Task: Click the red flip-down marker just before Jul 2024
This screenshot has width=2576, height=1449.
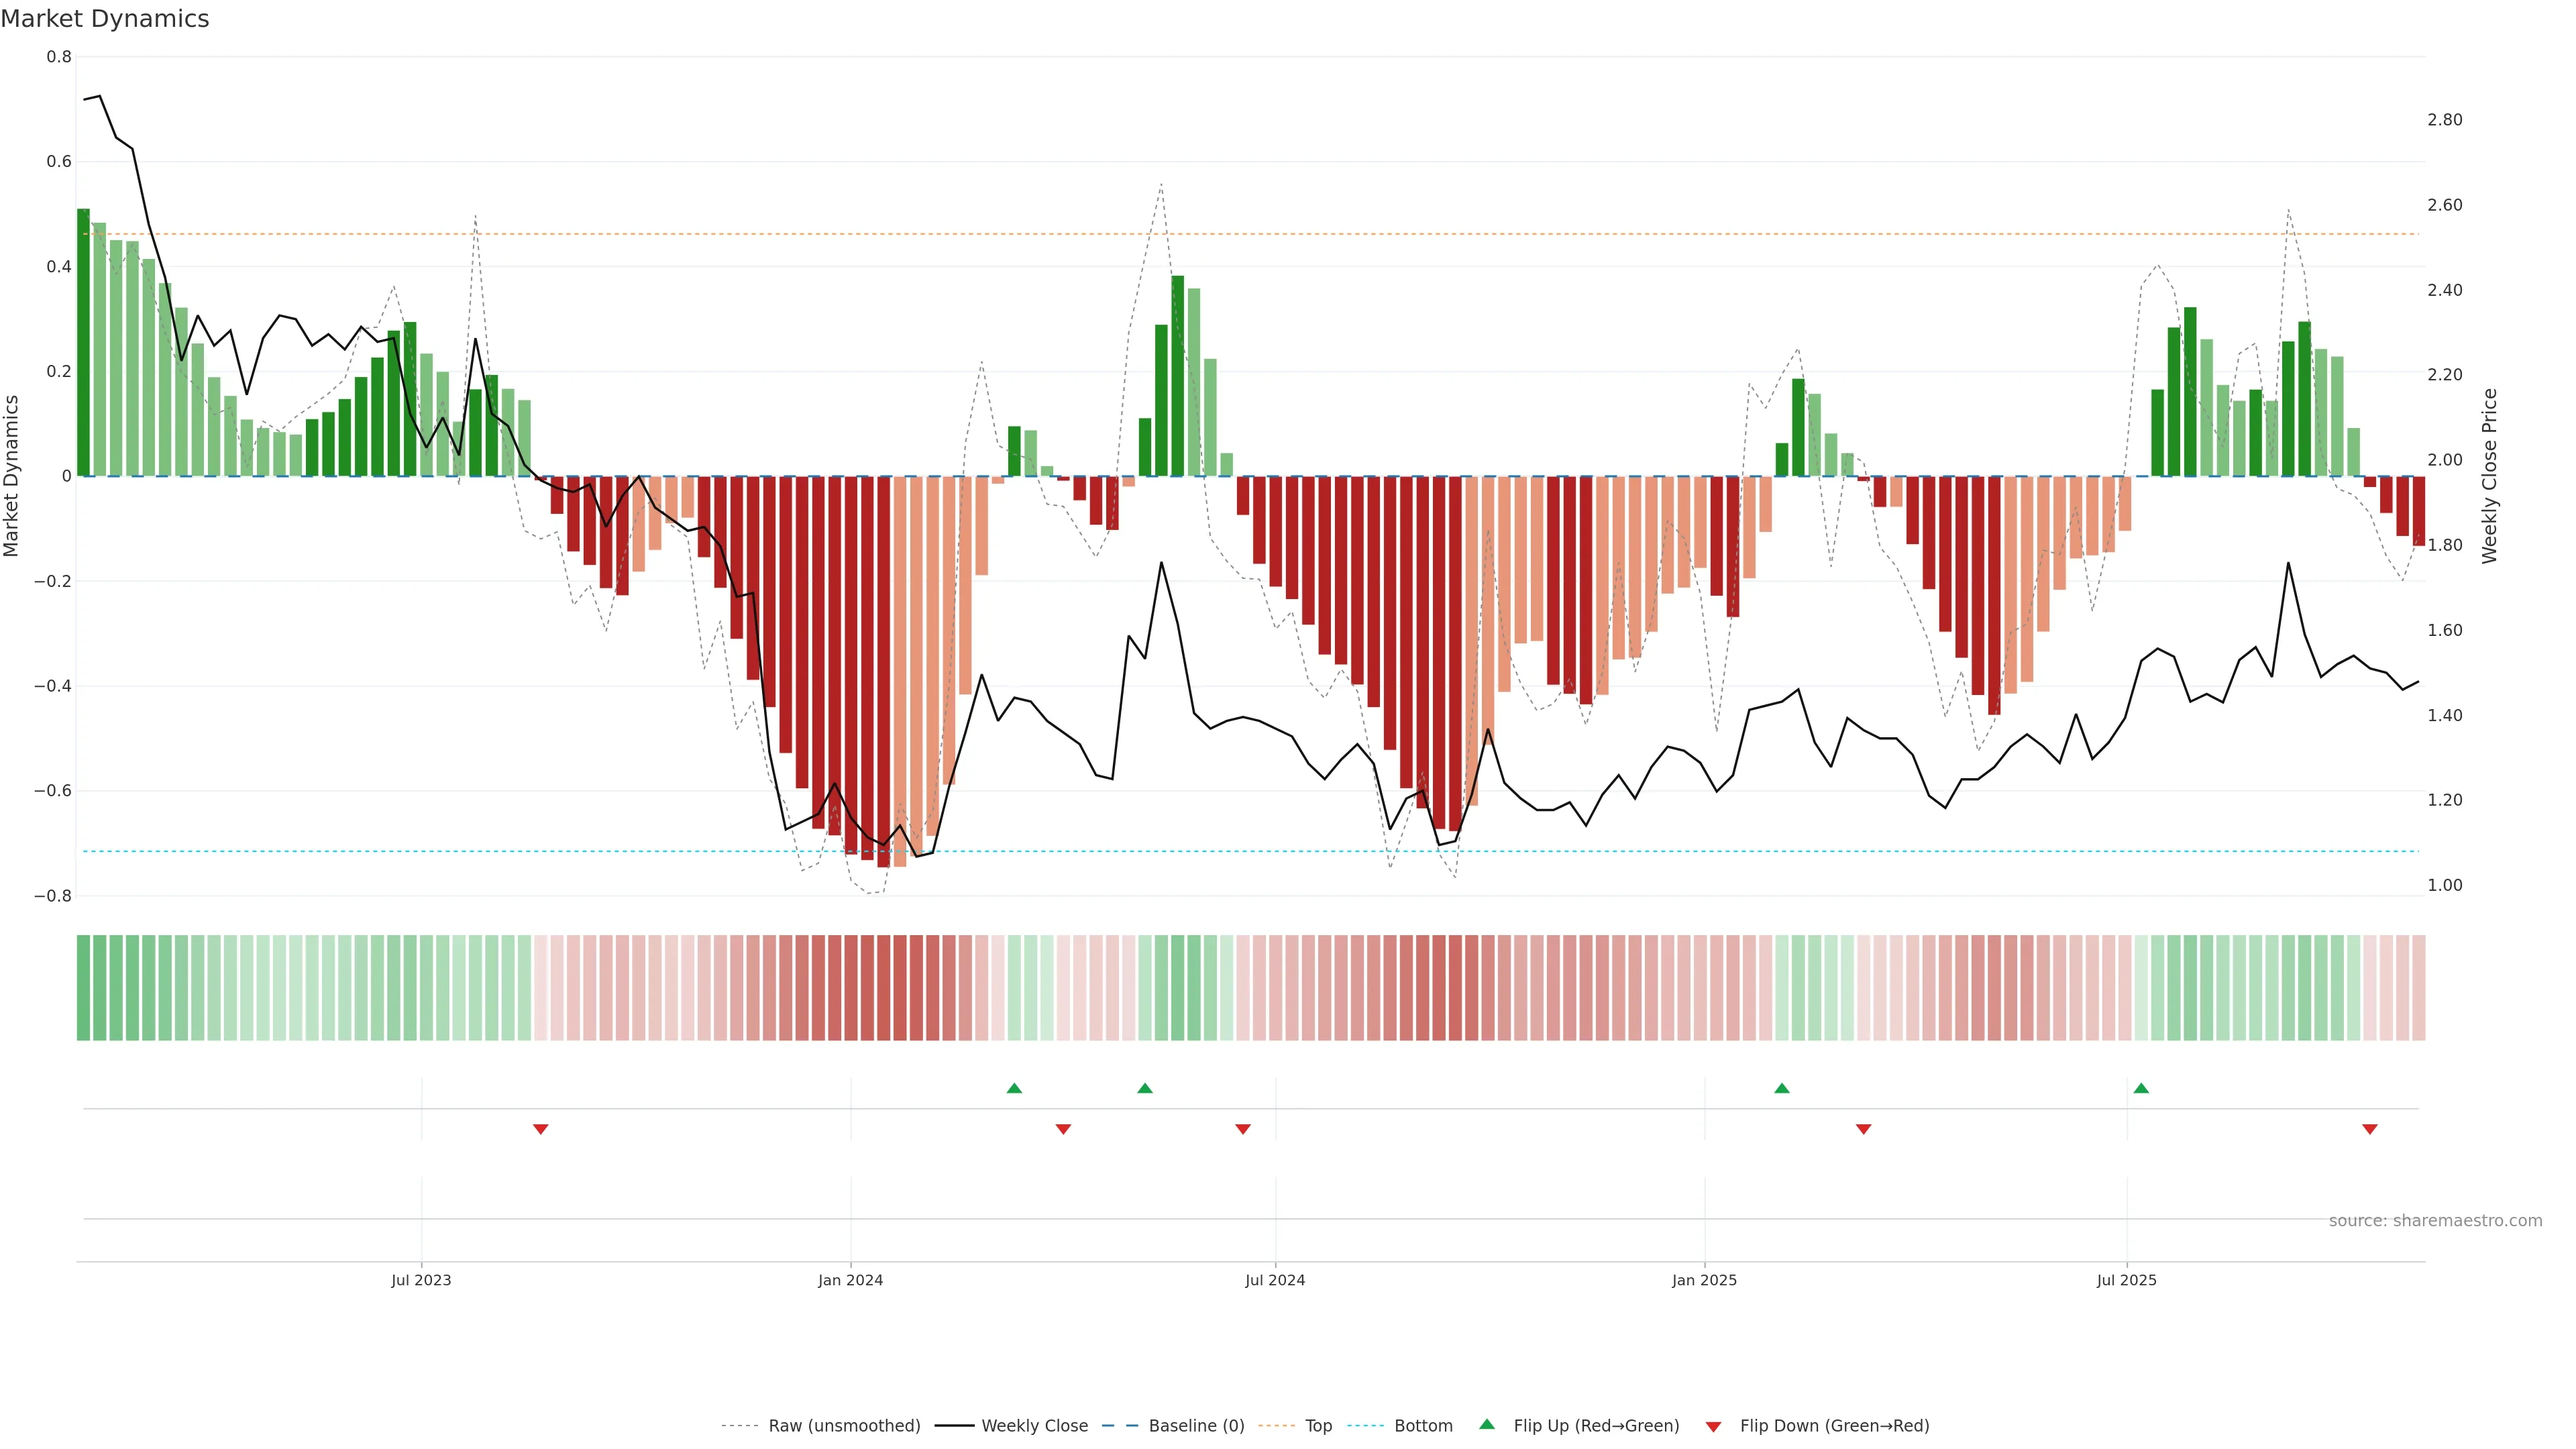Action: [1243, 1129]
